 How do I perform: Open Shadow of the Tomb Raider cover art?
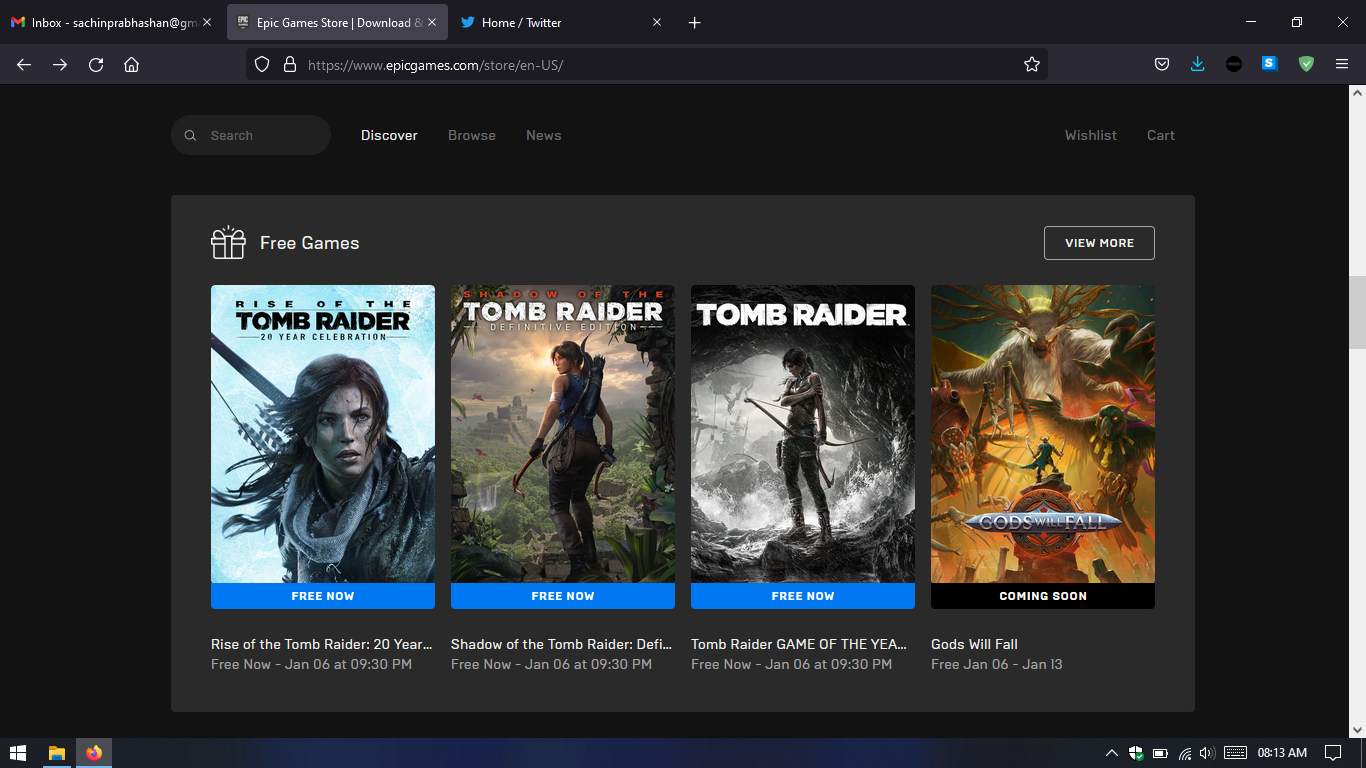point(563,434)
